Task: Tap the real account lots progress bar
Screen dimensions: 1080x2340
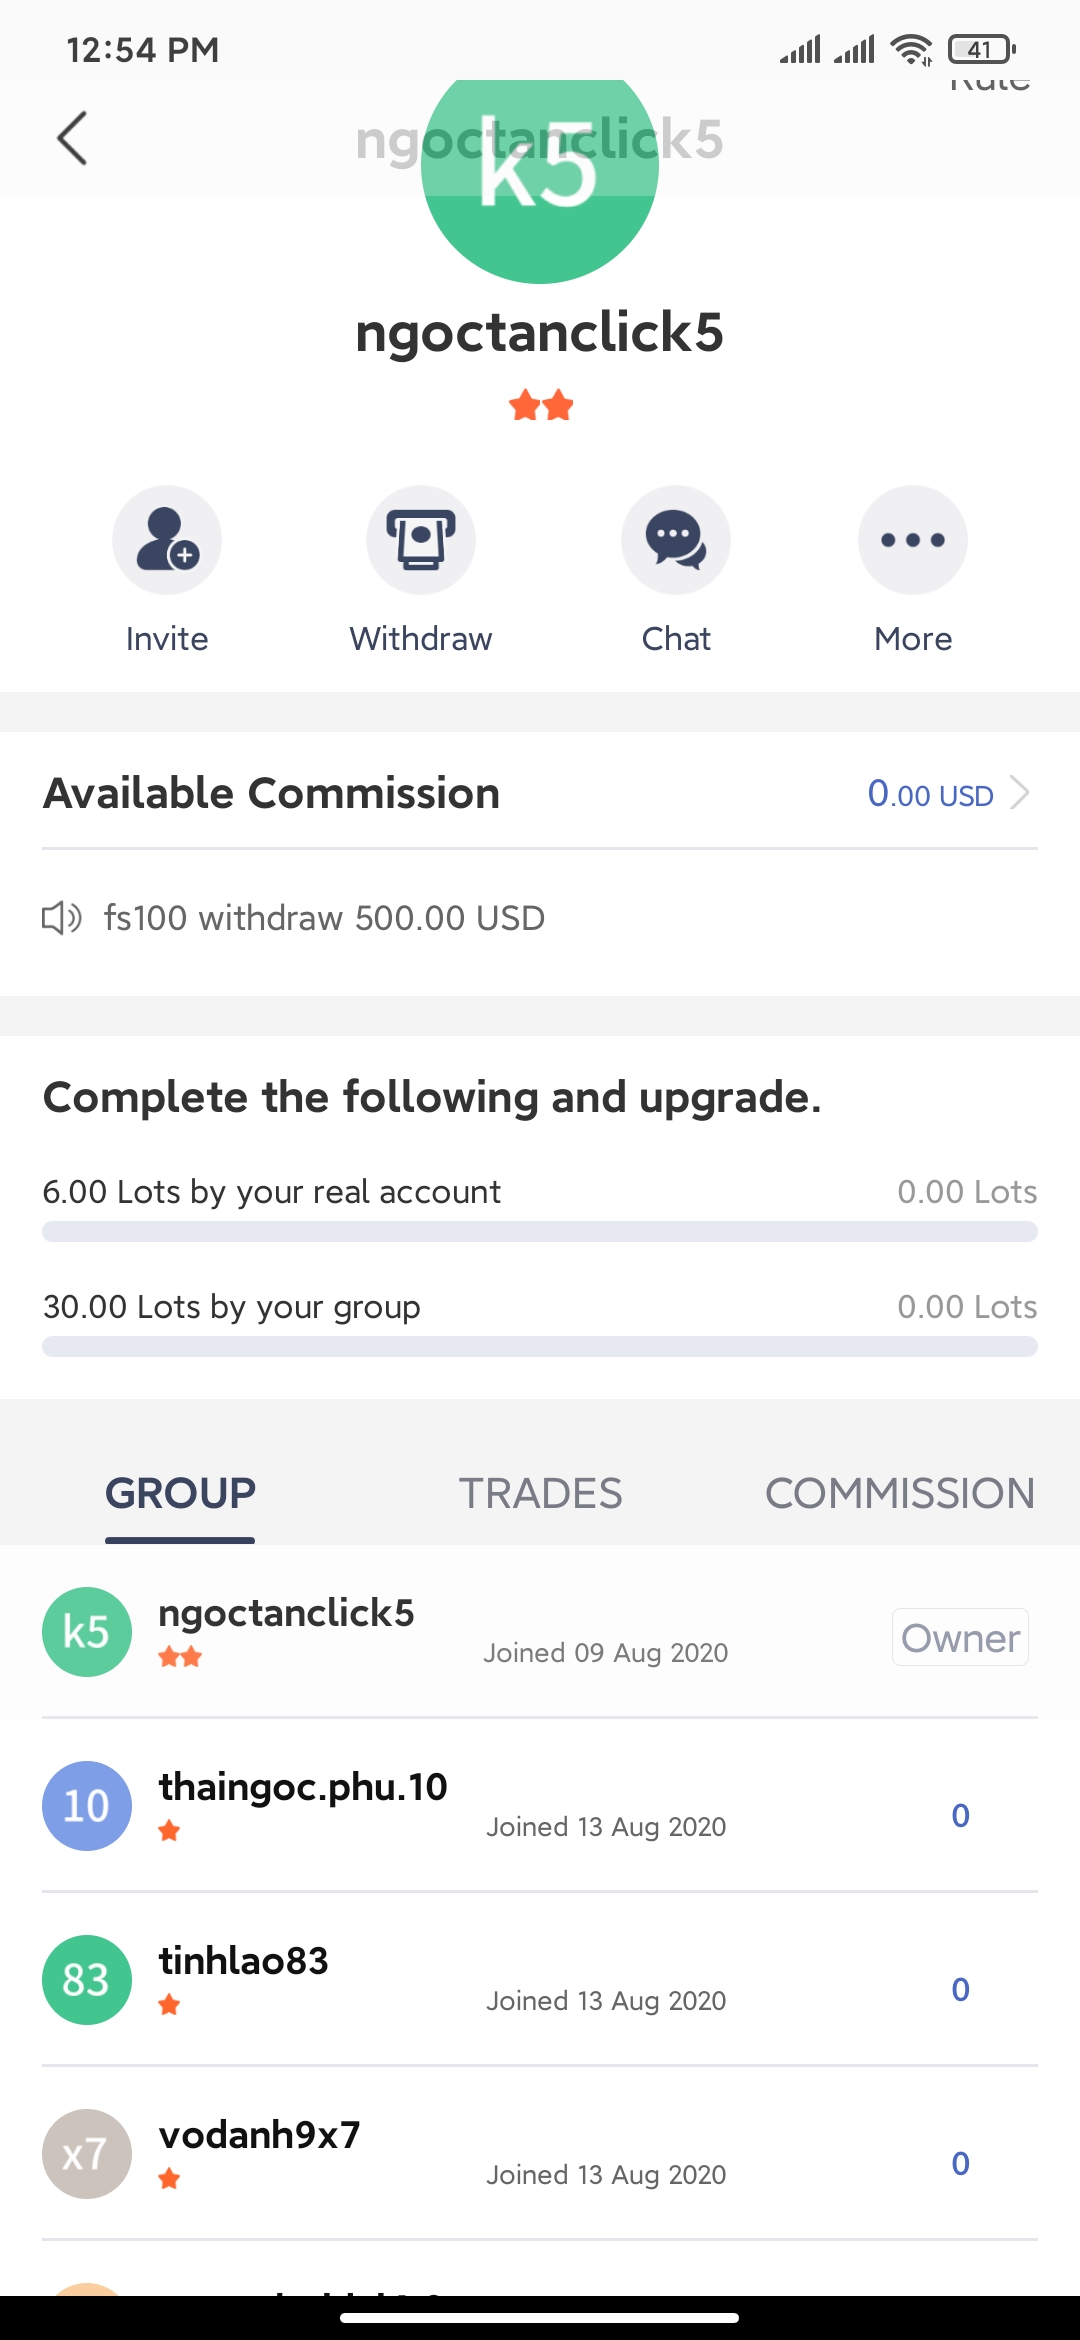Action: [540, 1232]
